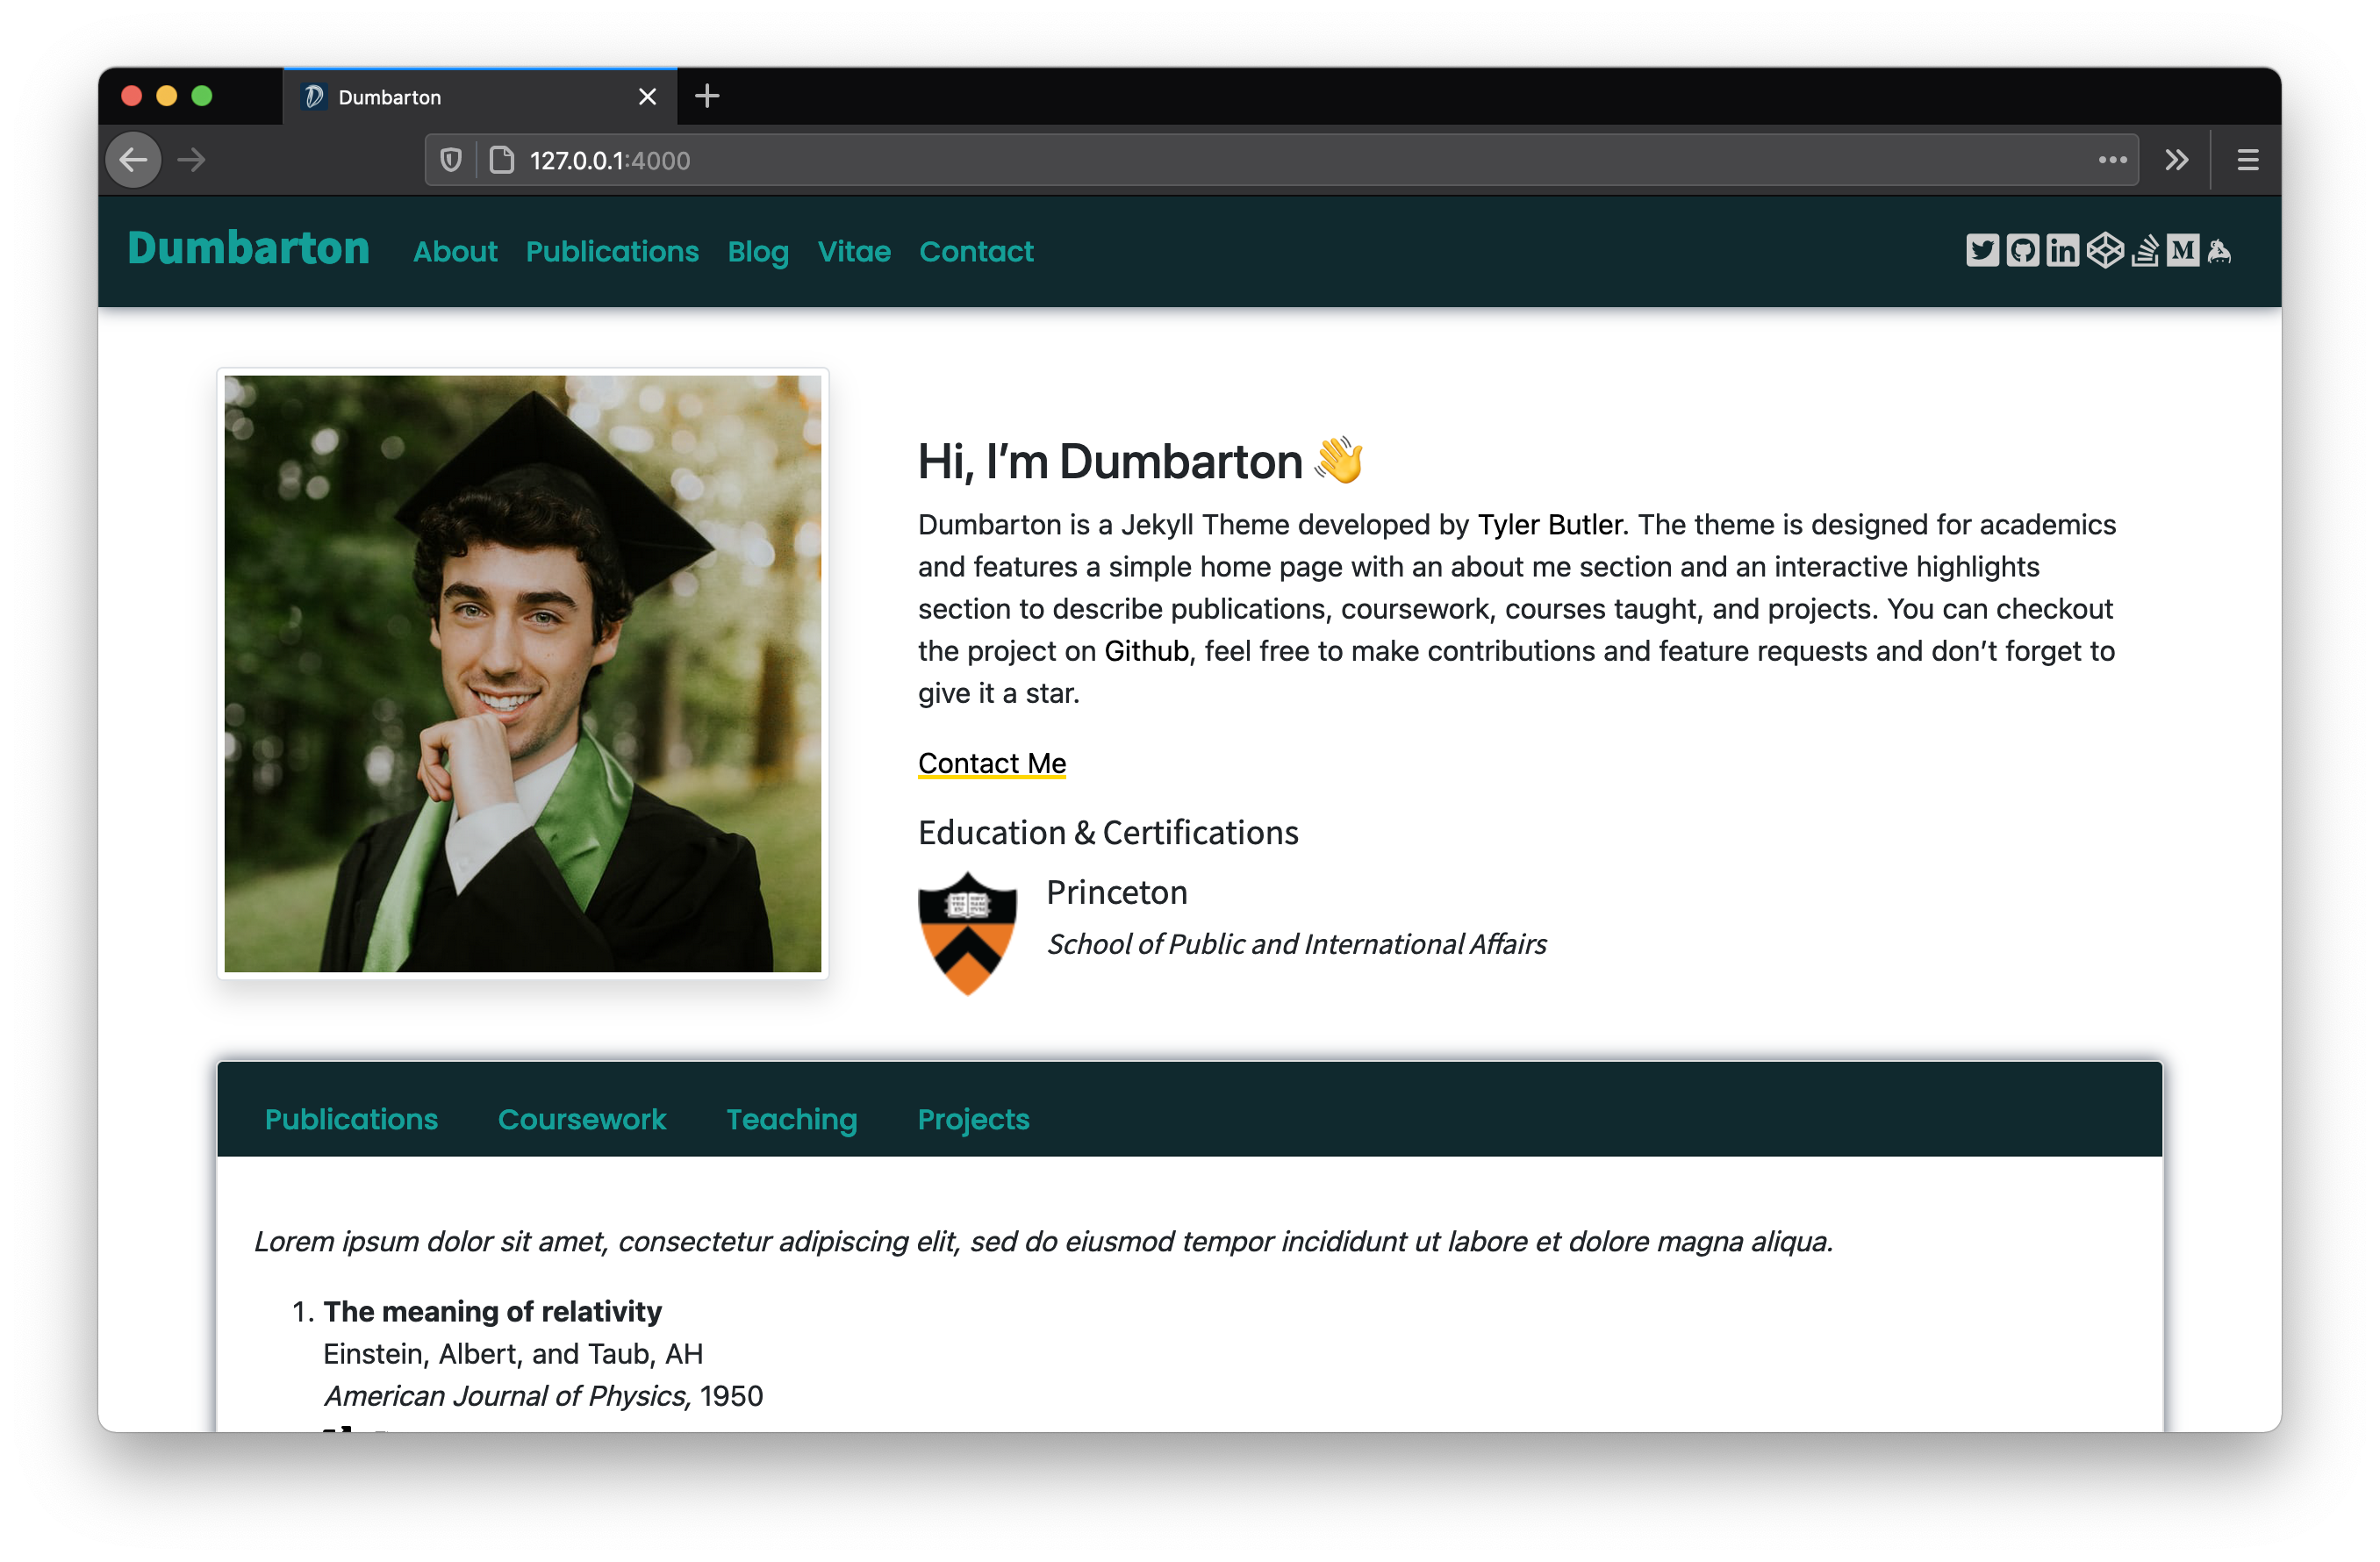This screenshot has width=2380, height=1562.
Task: Expand the Coursework section tab
Action: pos(581,1119)
